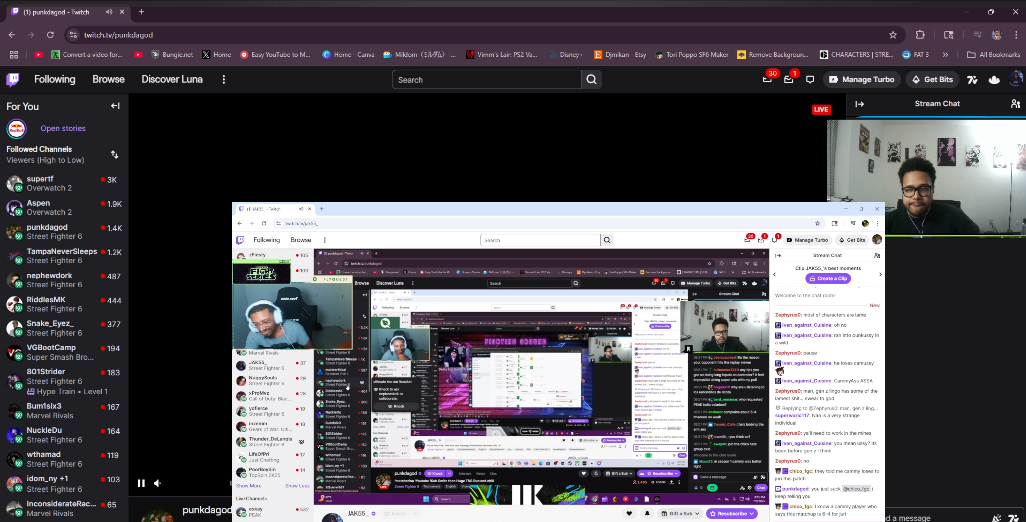This screenshot has height=522, width=1026.
Task: Open the Chrome extensions puzzle icon
Action: point(920,35)
